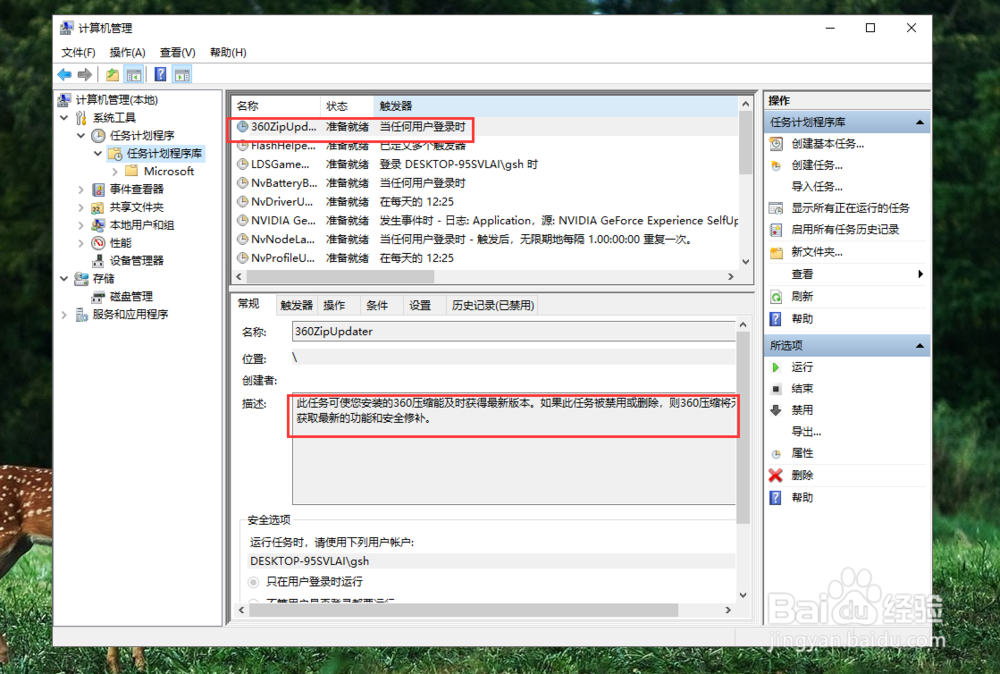Select 磁盘管理 in the tree
Screen dimensions: 1000x674
tap(131, 297)
